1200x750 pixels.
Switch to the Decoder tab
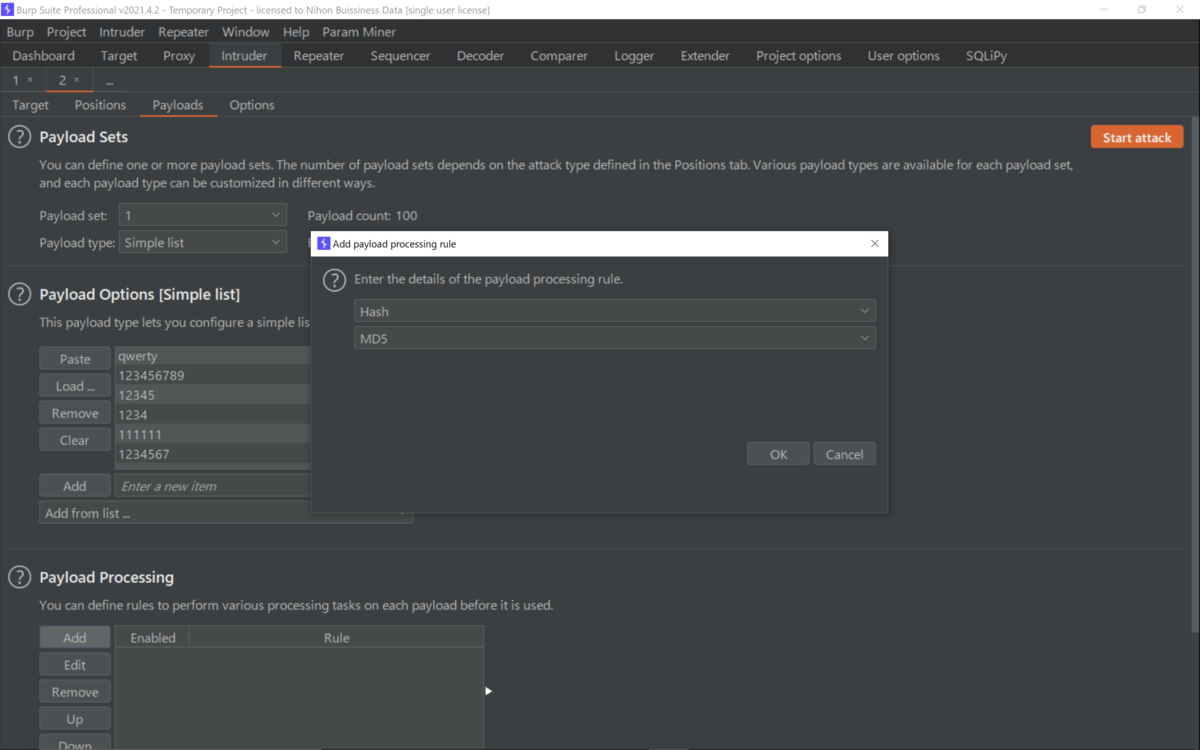click(x=480, y=56)
